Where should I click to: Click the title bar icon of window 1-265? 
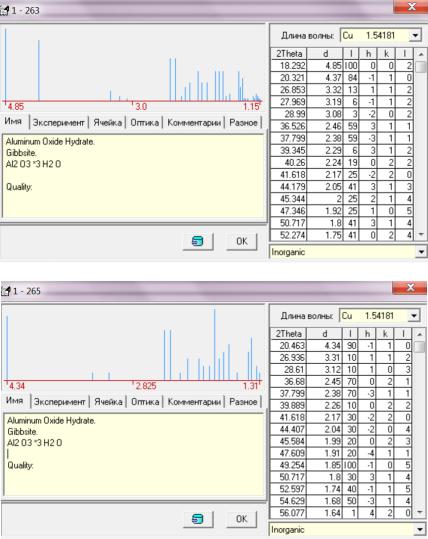pos(6,291)
